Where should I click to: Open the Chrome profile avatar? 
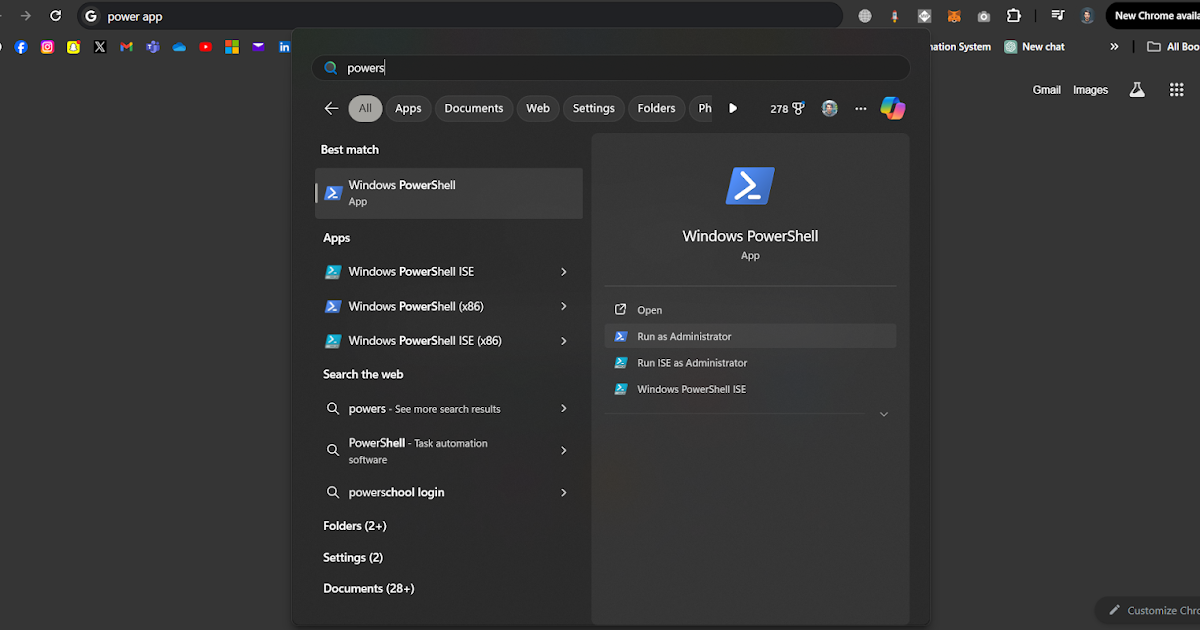point(1087,16)
